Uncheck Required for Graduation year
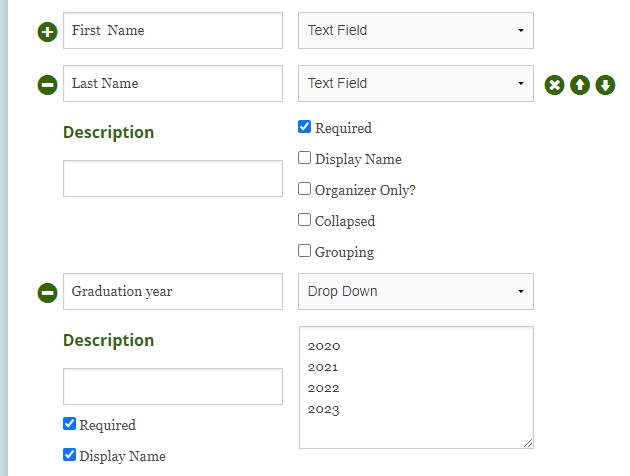 pyautogui.click(x=69, y=424)
